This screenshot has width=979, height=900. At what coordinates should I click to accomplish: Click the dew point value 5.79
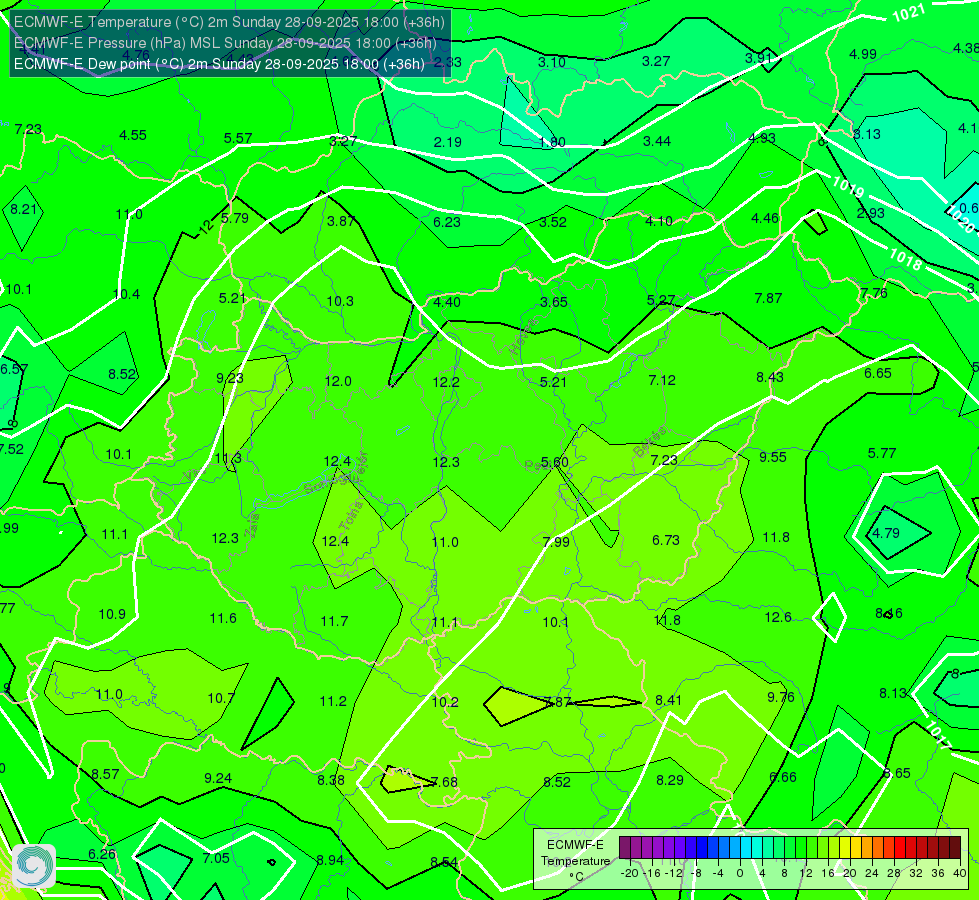click(x=235, y=218)
